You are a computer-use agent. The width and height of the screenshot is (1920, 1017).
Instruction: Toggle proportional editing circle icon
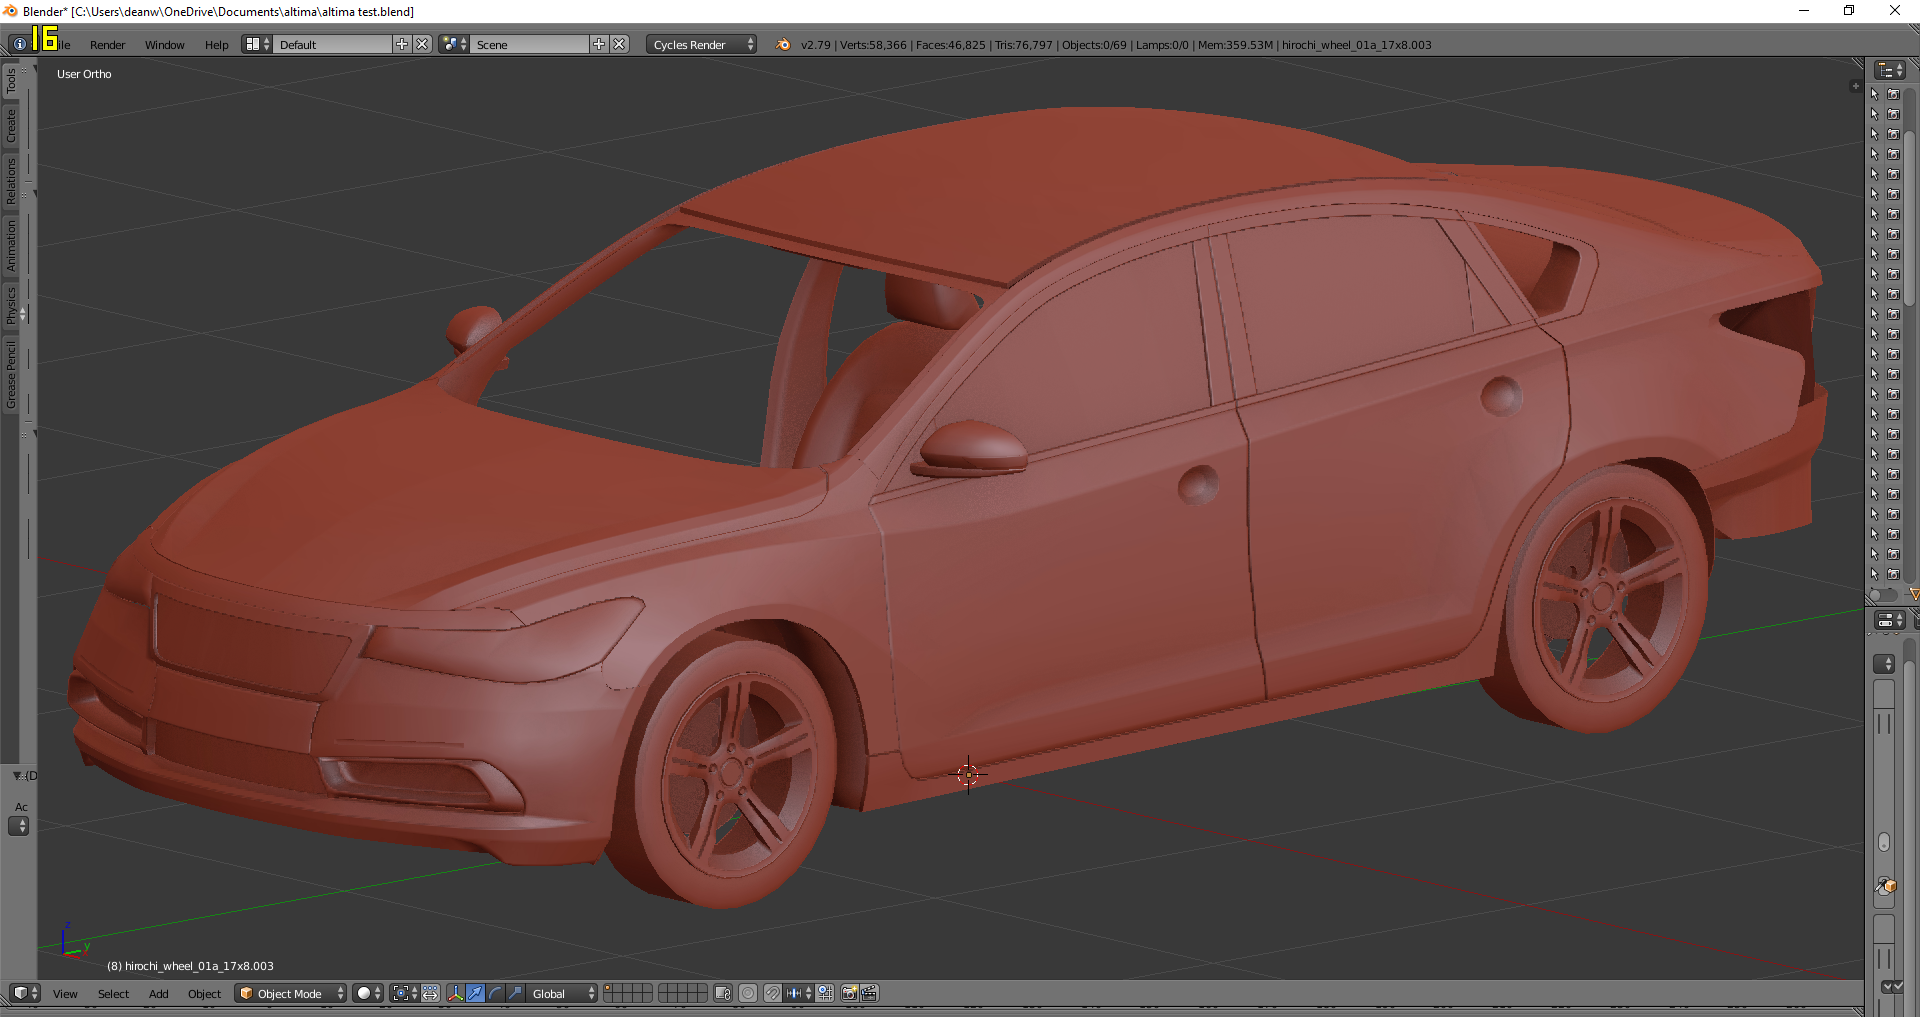(748, 993)
